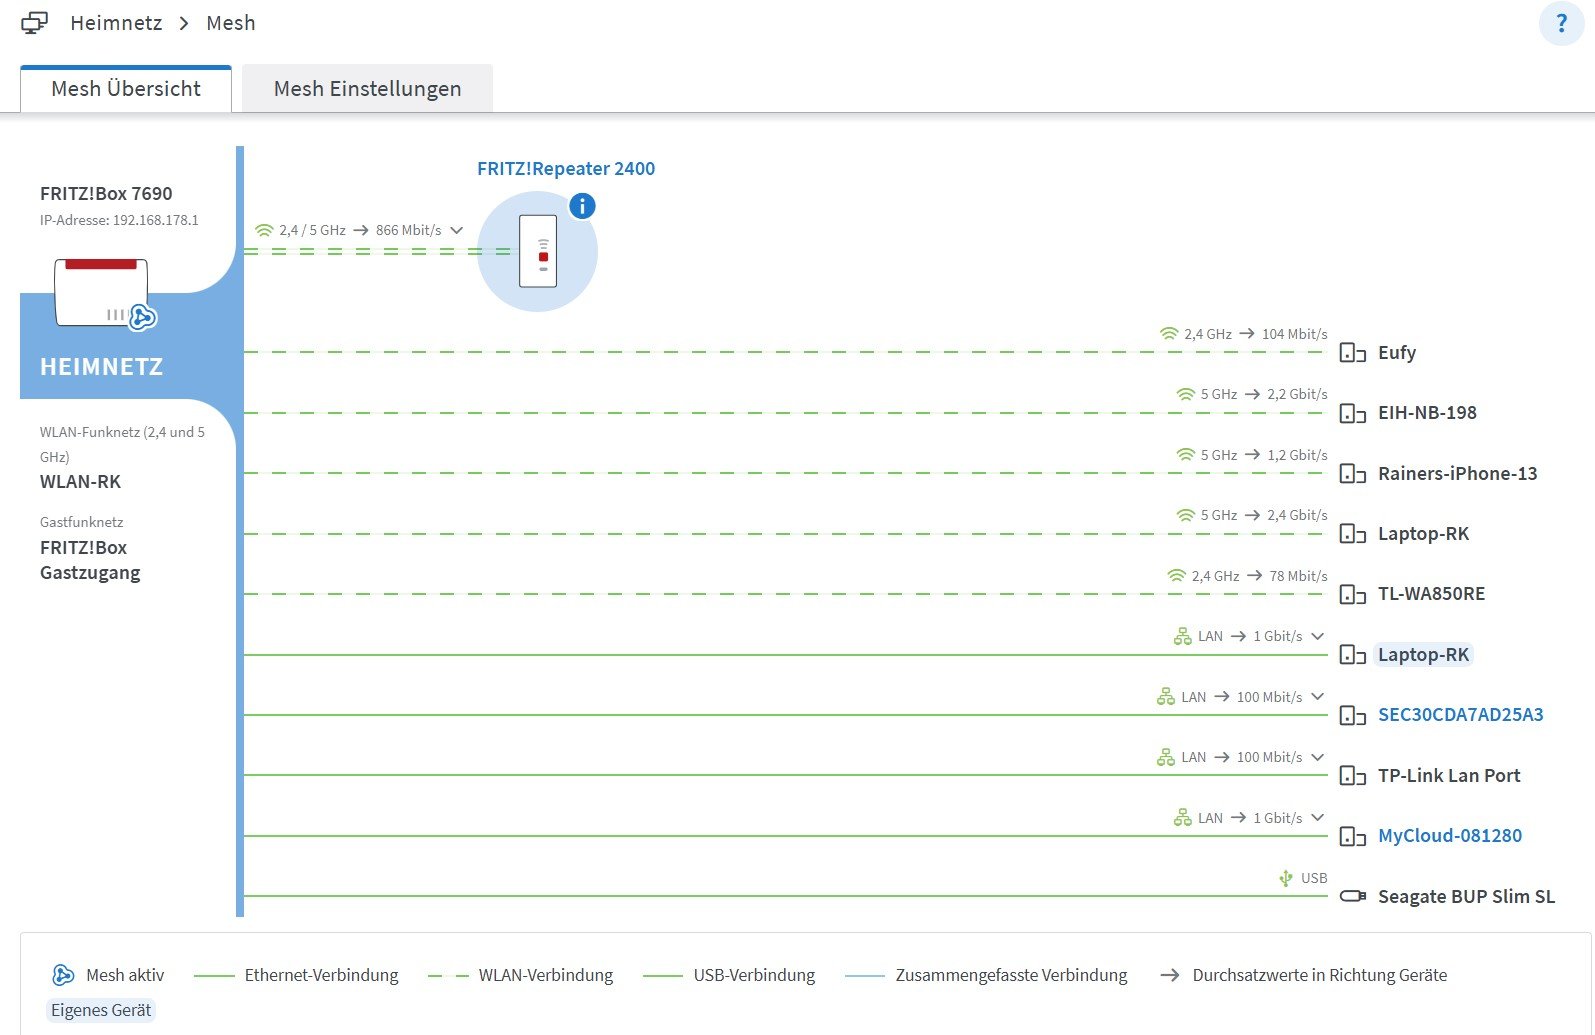The height and width of the screenshot is (1035, 1595).
Task: Click the FRITZ!Box Gastzugang guest network
Action: [90, 560]
